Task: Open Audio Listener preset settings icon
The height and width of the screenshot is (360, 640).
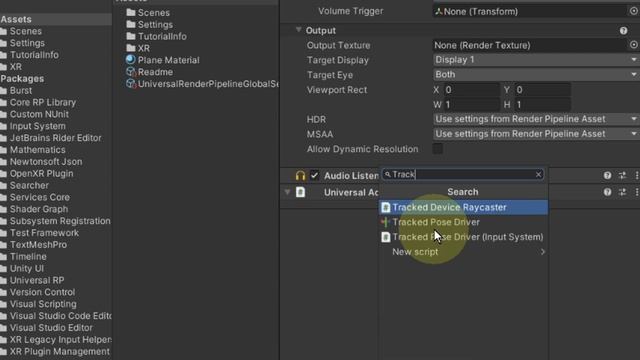Action: [622, 176]
